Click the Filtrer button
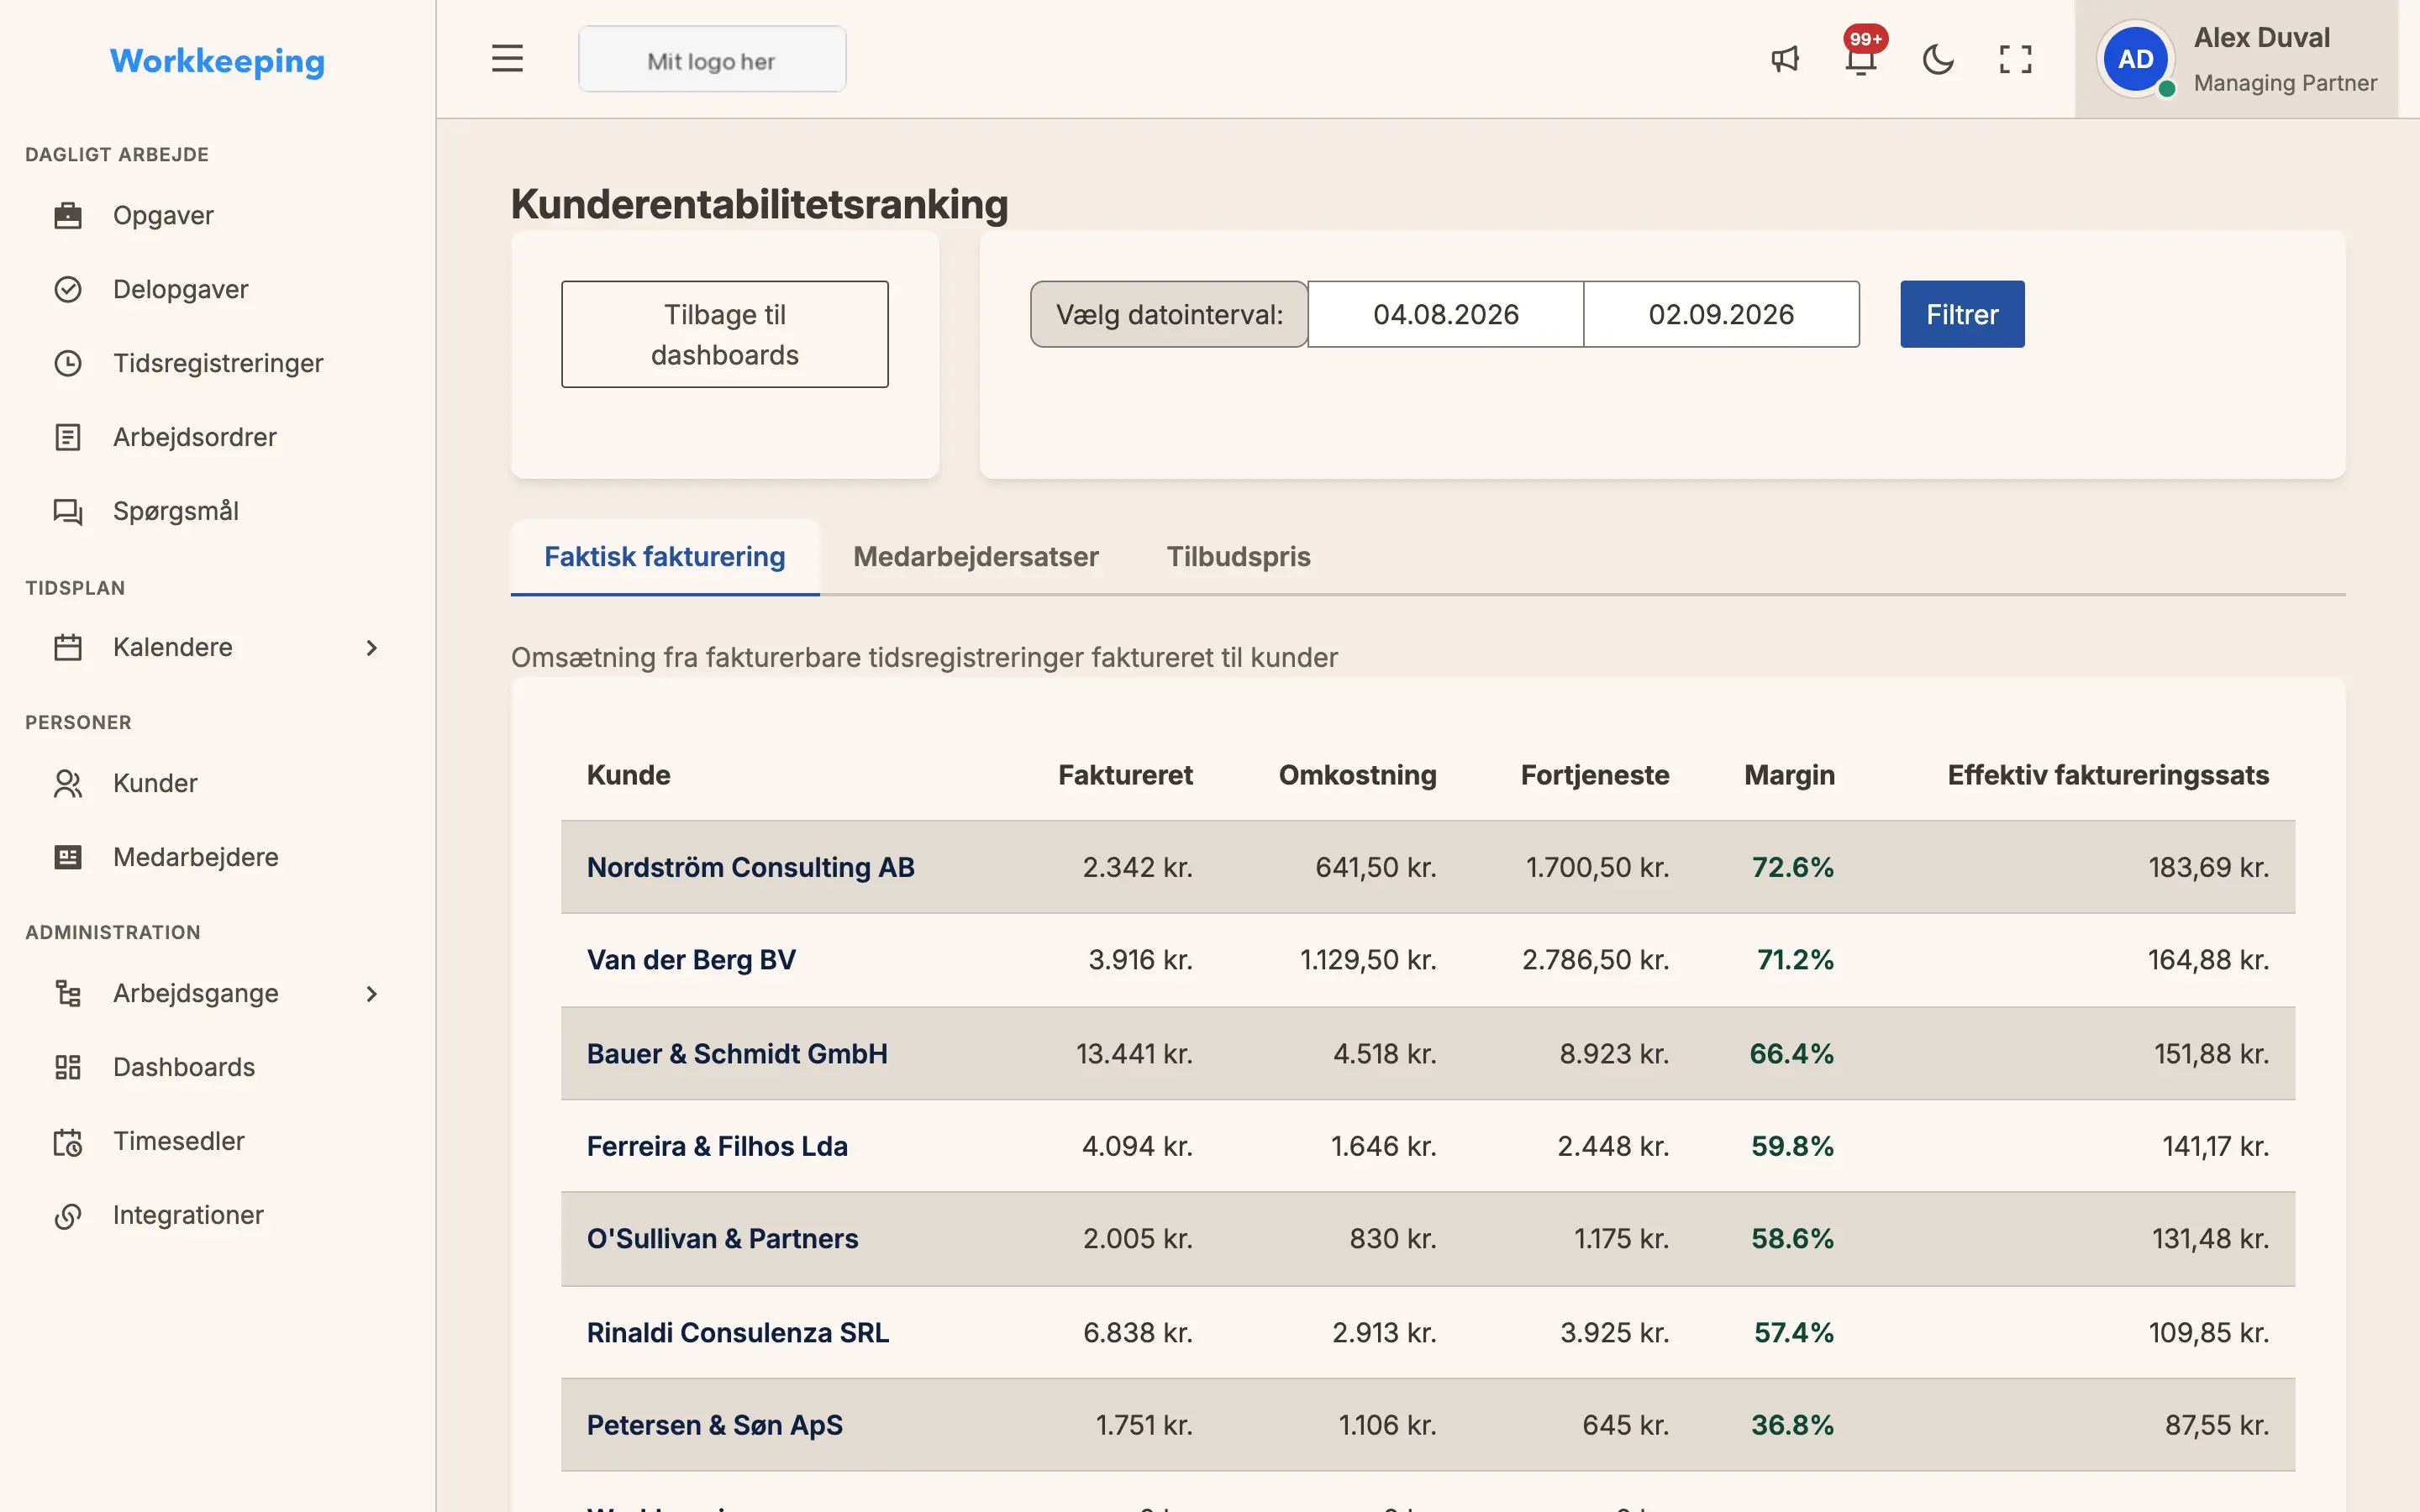Viewport: 2420px width, 1512px height. coord(1962,314)
